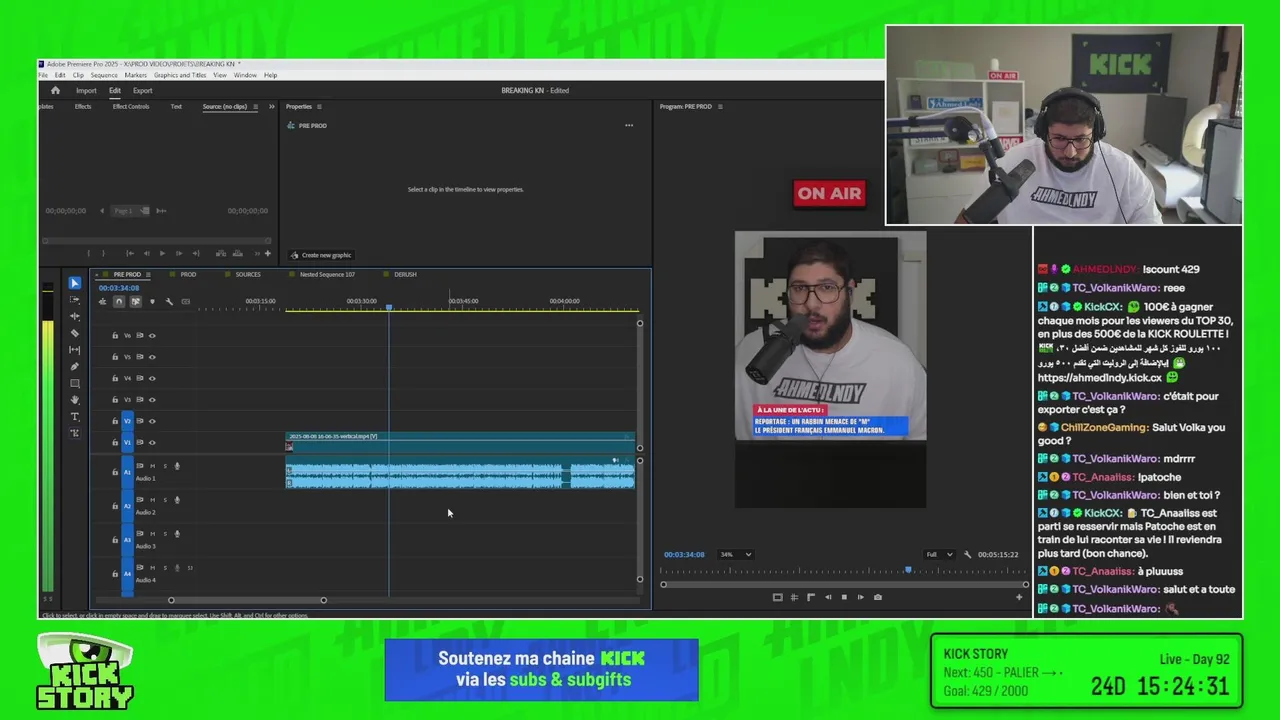Select the Razor tool
The height and width of the screenshot is (720, 1280).
point(75,333)
